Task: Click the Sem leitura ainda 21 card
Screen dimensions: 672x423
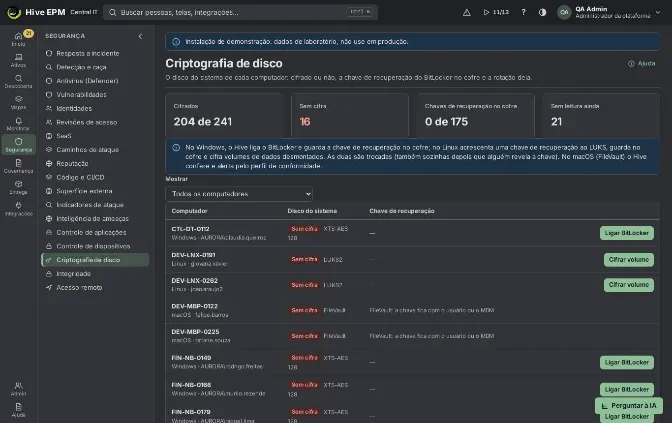Action: [601, 116]
